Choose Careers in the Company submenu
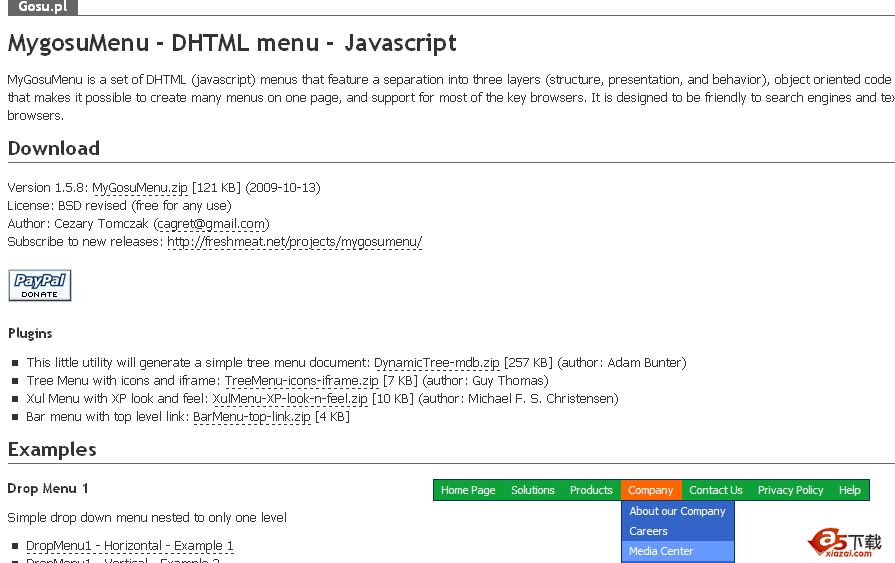Viewport: 895px width, 563px height. tap(678, 531)
